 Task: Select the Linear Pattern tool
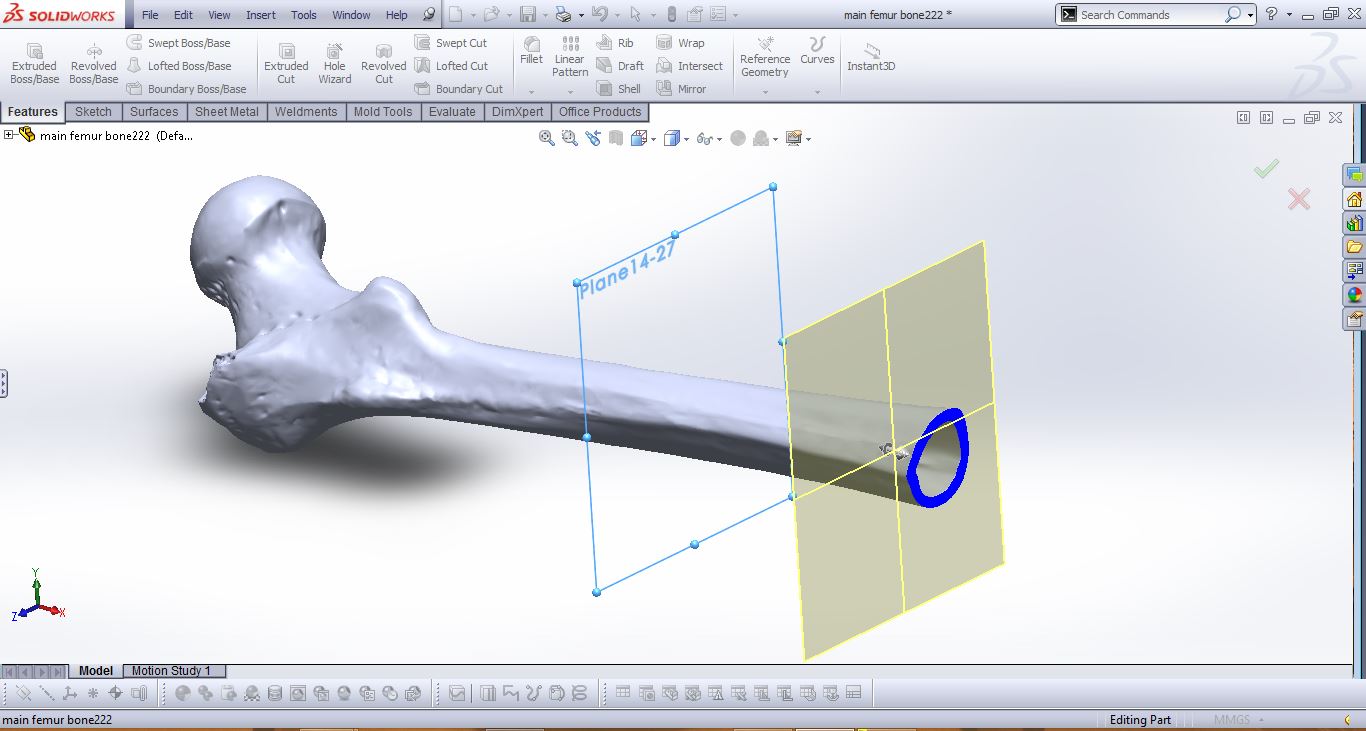tap(570, 57)
